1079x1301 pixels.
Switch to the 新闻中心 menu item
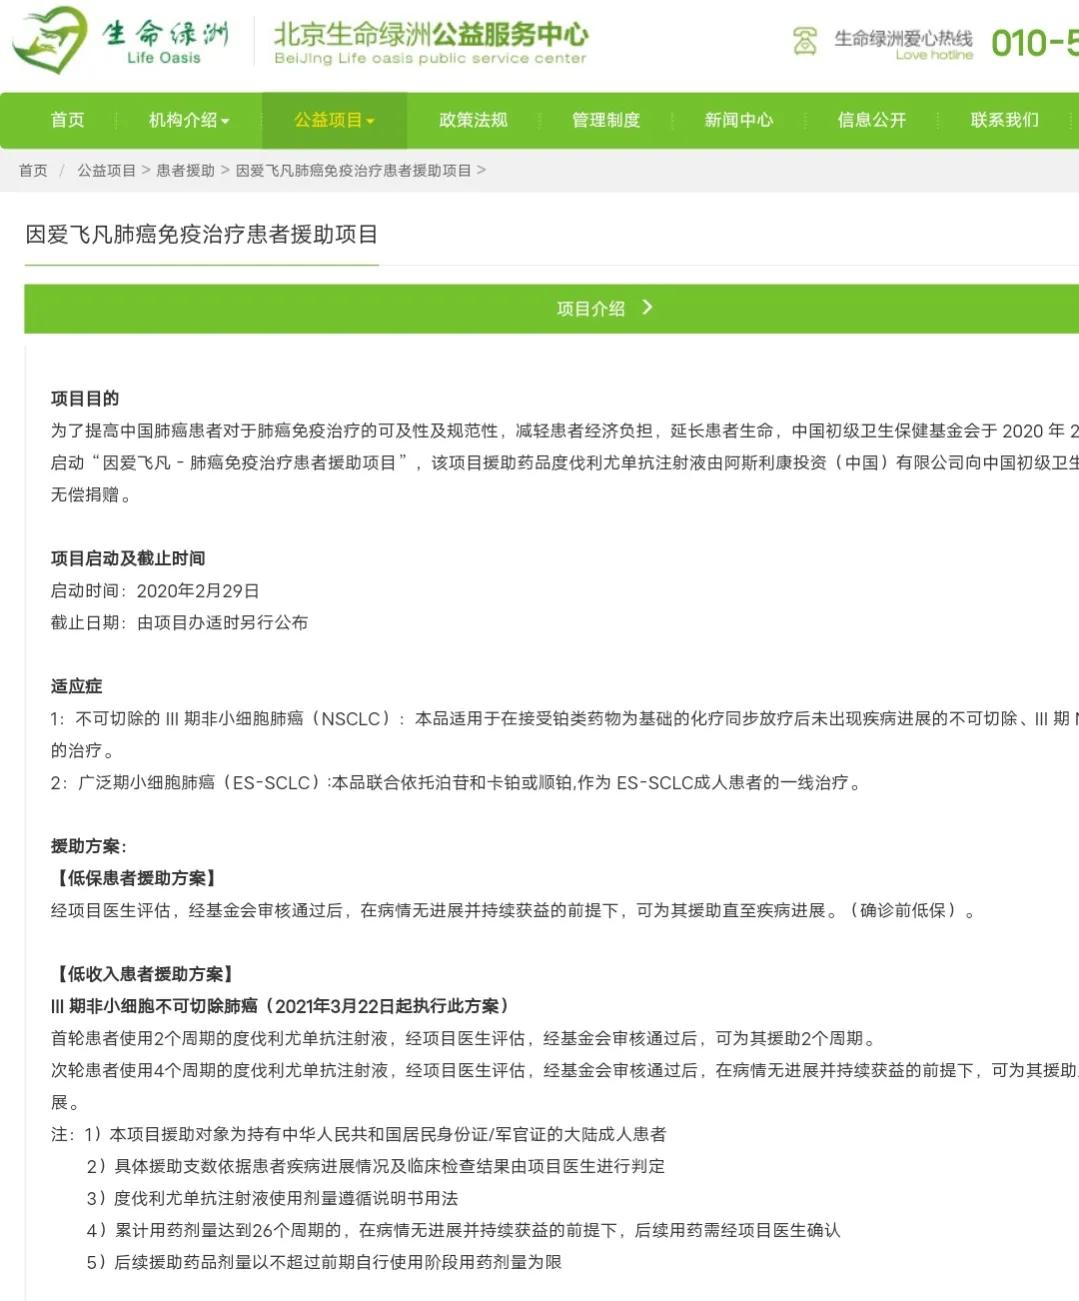point(738,120)
